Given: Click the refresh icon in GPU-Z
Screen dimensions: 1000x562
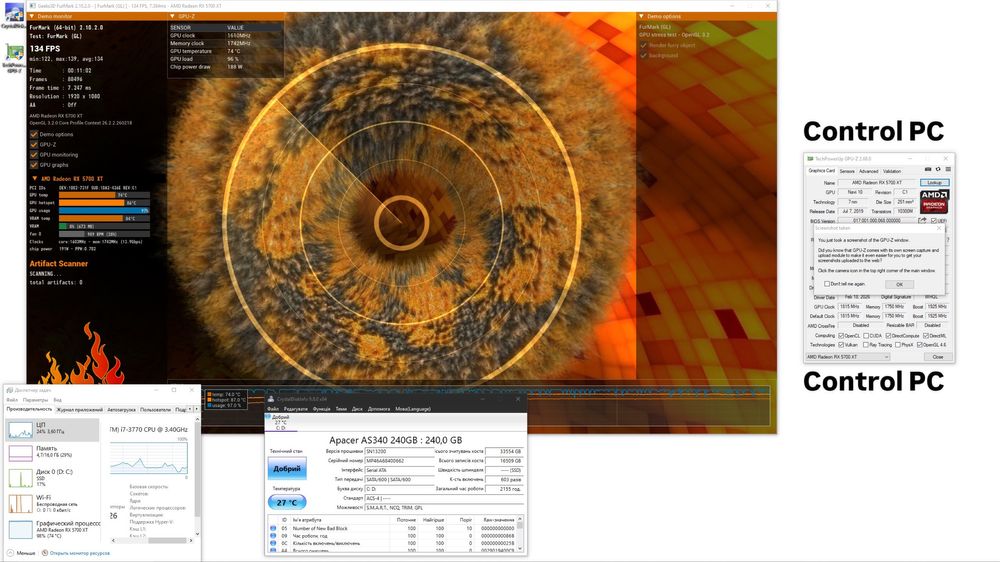Looking at the screenshot, I should pyautogui.click(x=938, y=170).
